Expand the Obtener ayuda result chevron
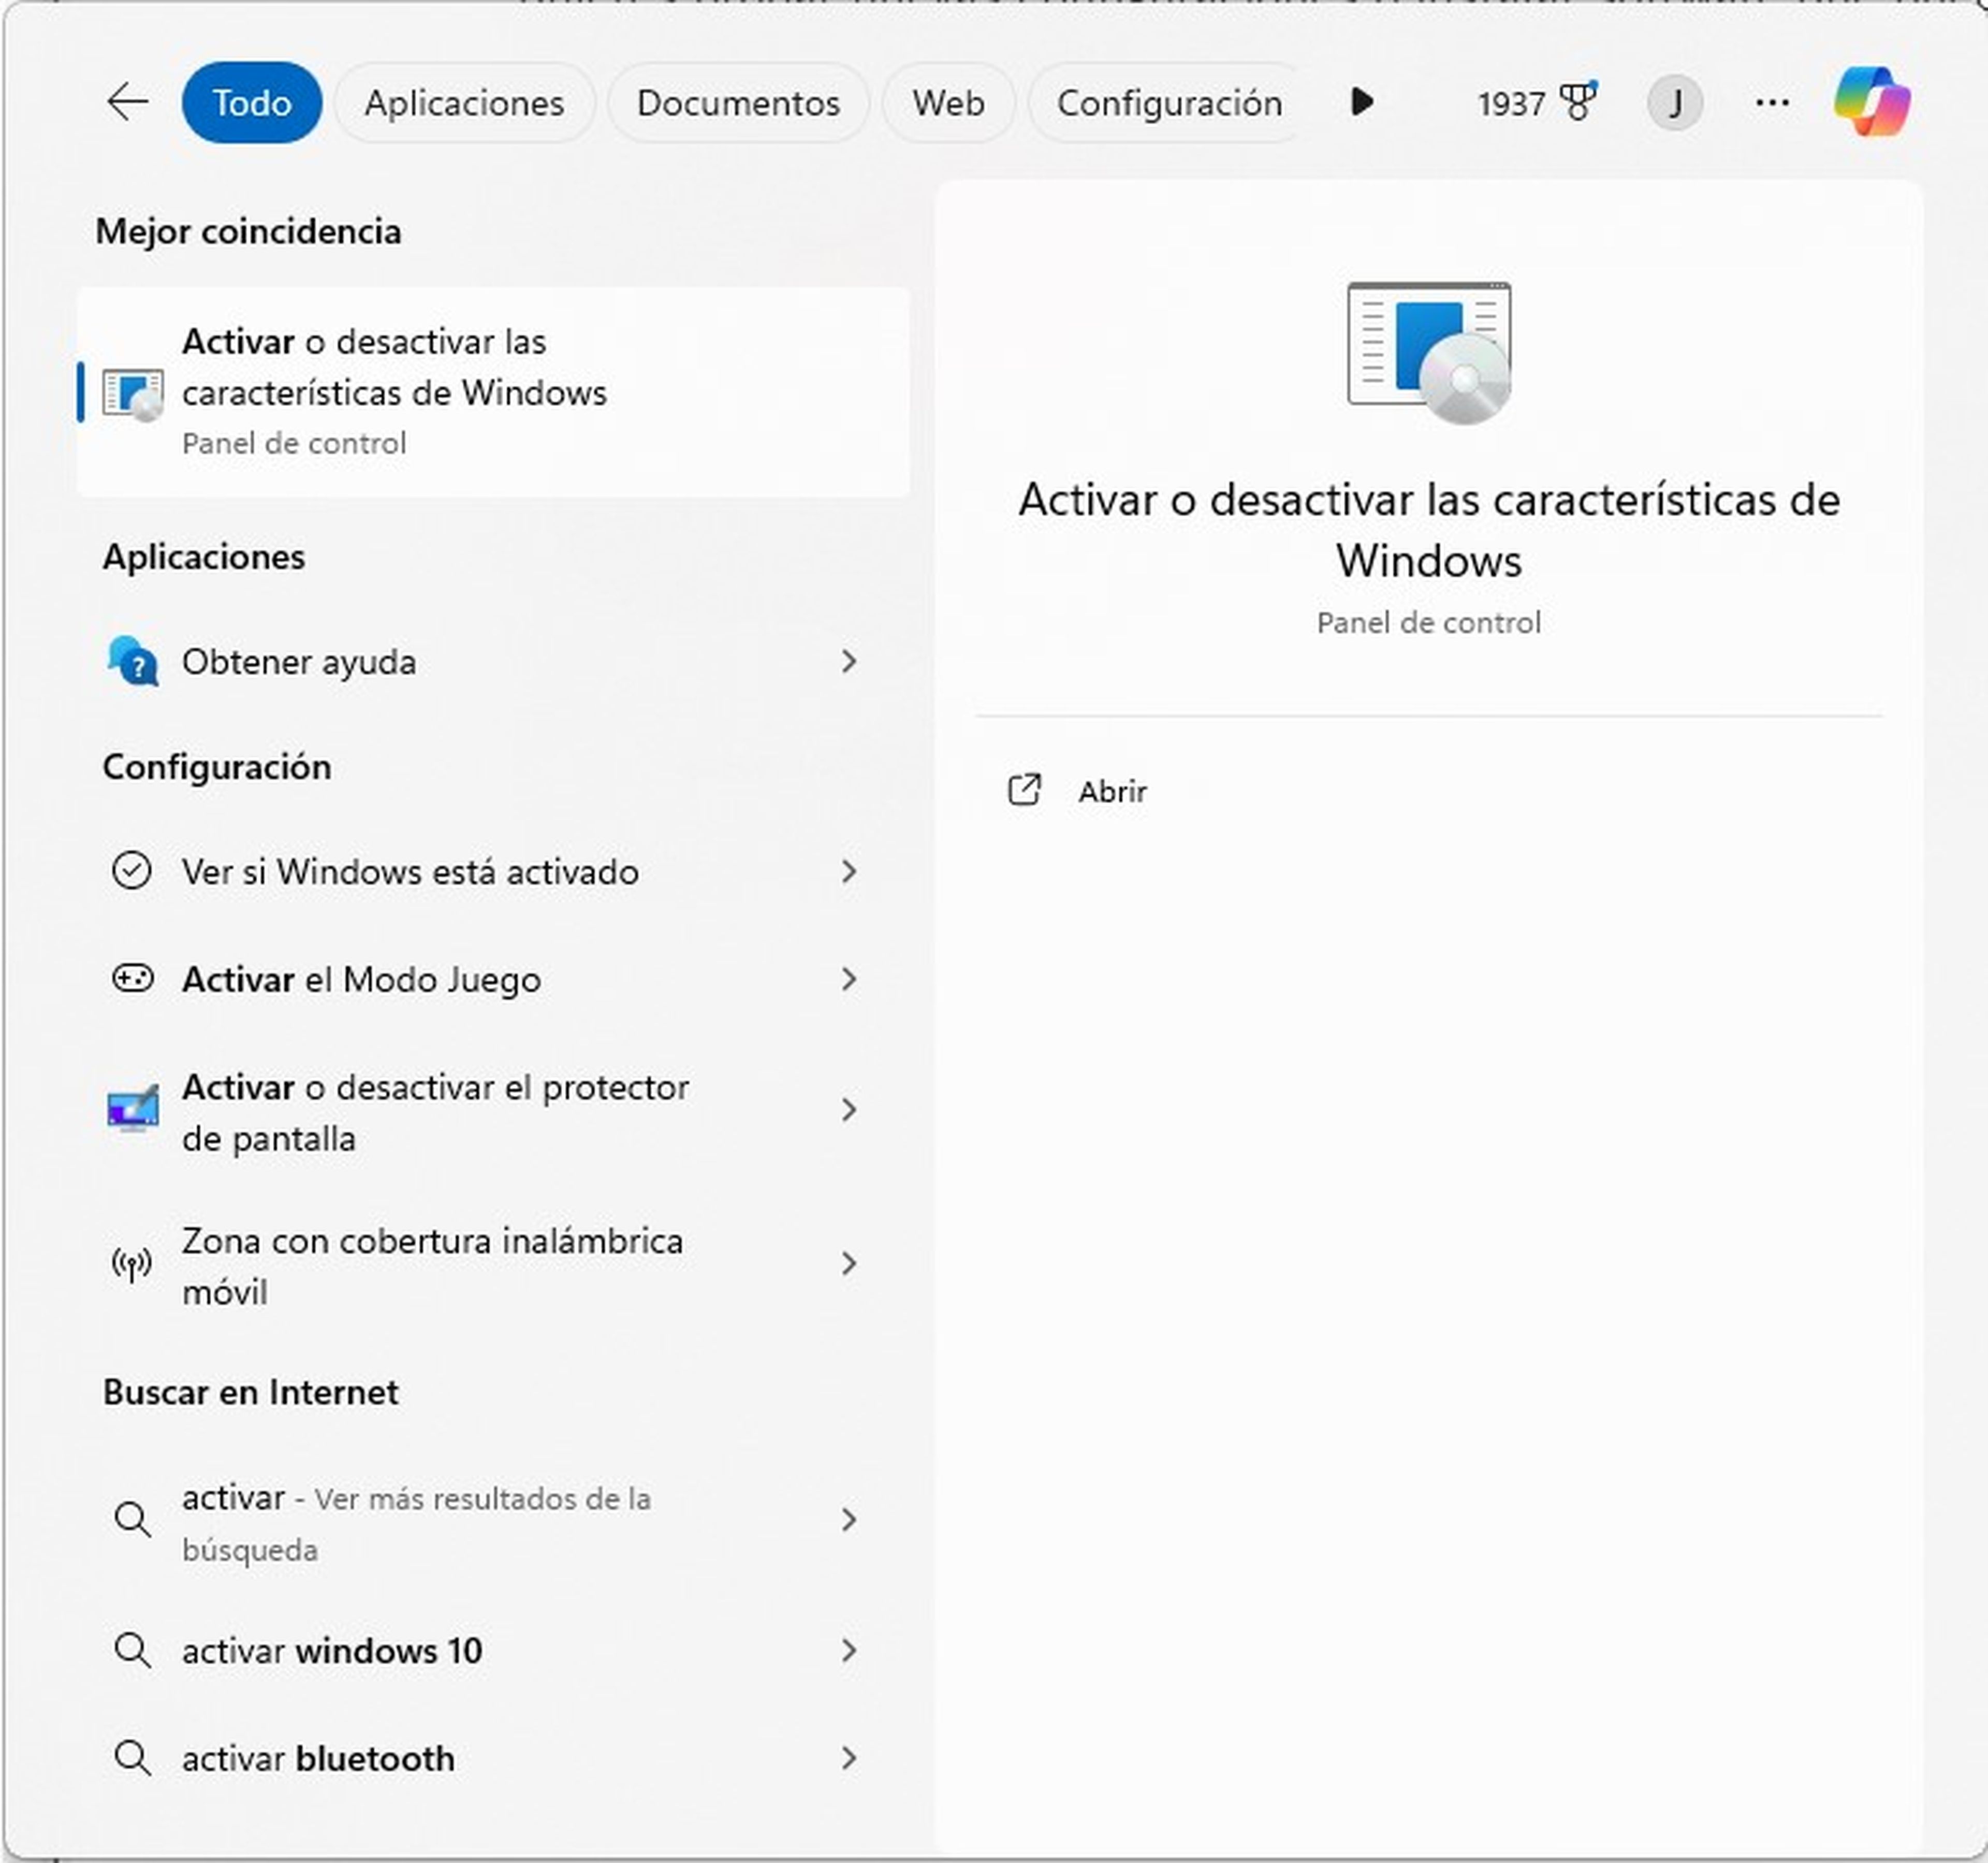The height and width of the screenshot is (1863, 1988). click(849, 662)
